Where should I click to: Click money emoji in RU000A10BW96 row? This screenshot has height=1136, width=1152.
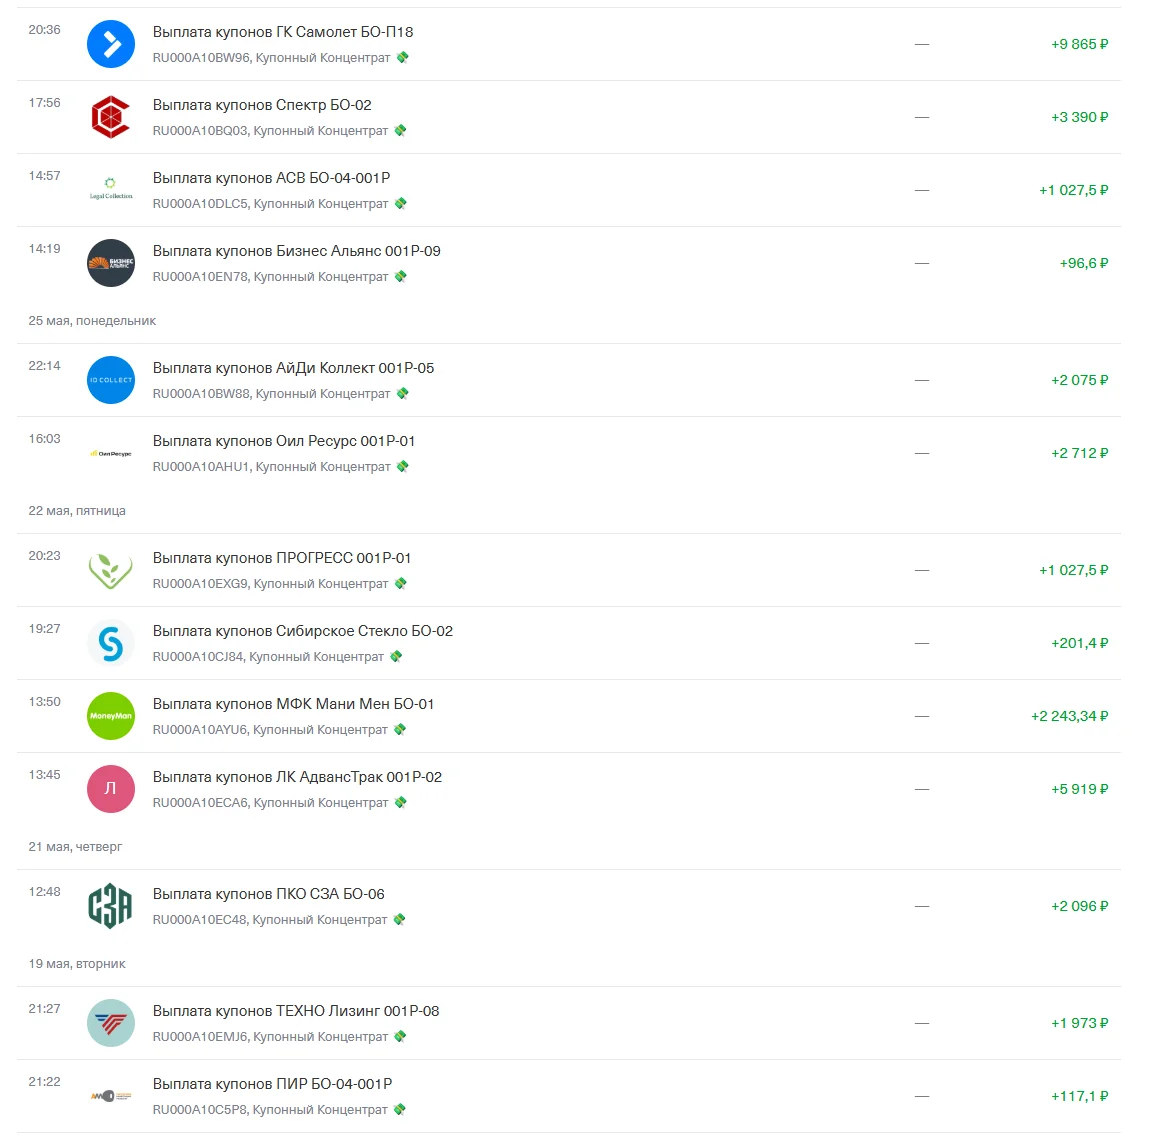tap(403, 57)
